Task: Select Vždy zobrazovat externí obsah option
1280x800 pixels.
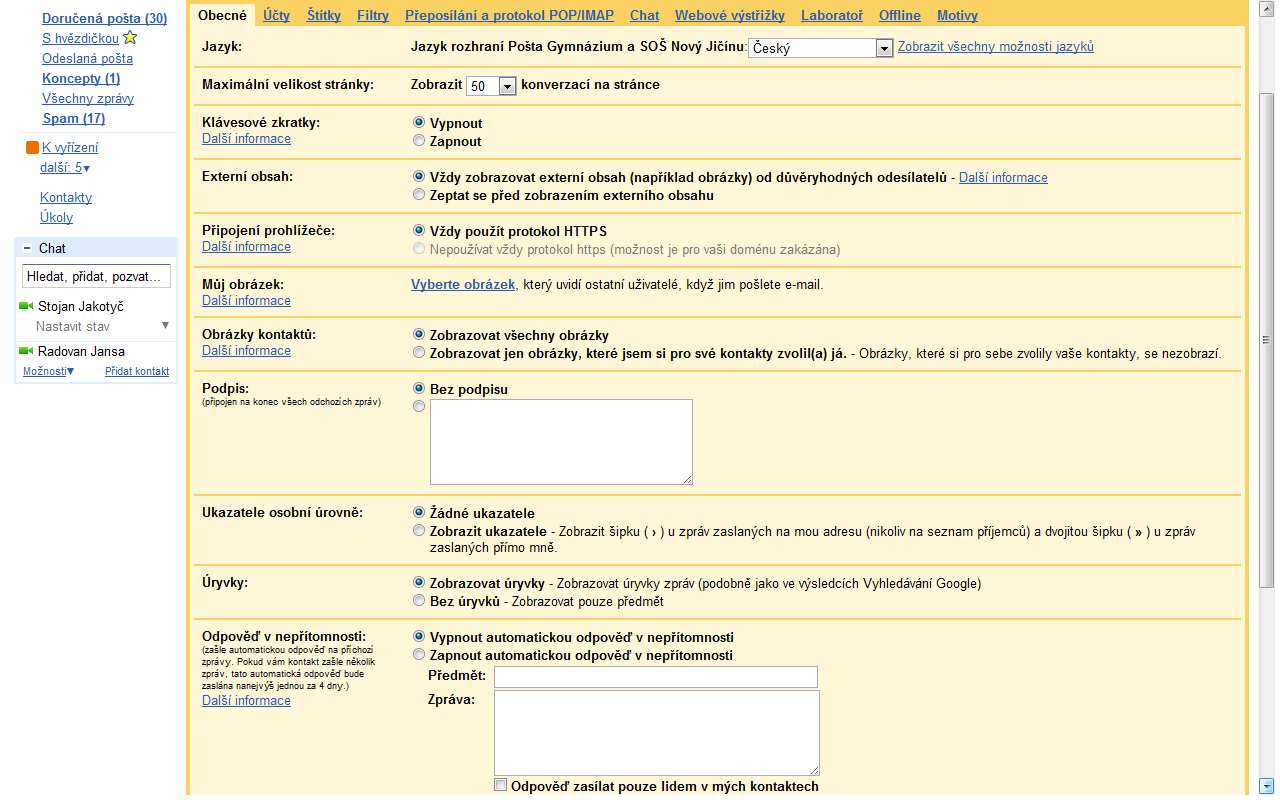Action: pyautogui.click(x=419, y=177)
